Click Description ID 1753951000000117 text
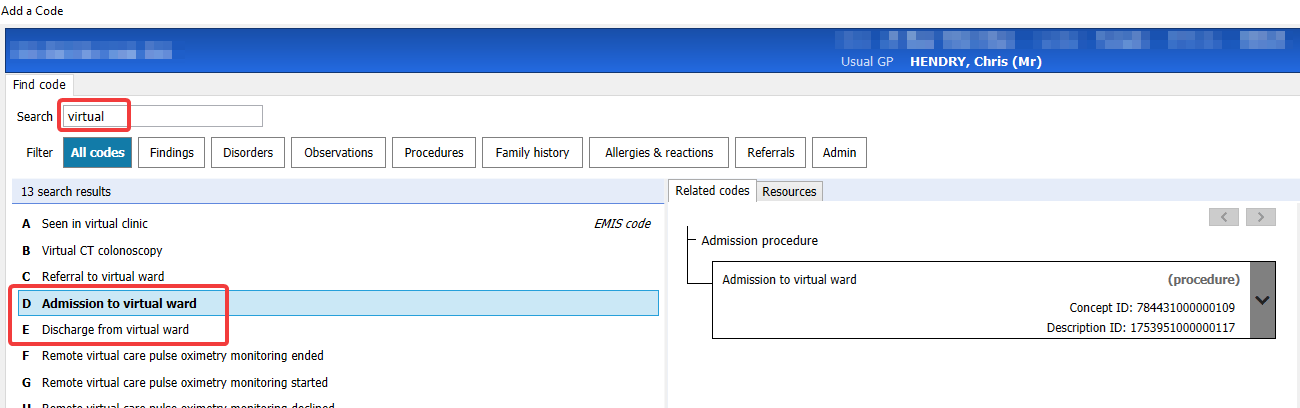The width and height of the screenshot is (1300, 408). (x=1141, y=327)
